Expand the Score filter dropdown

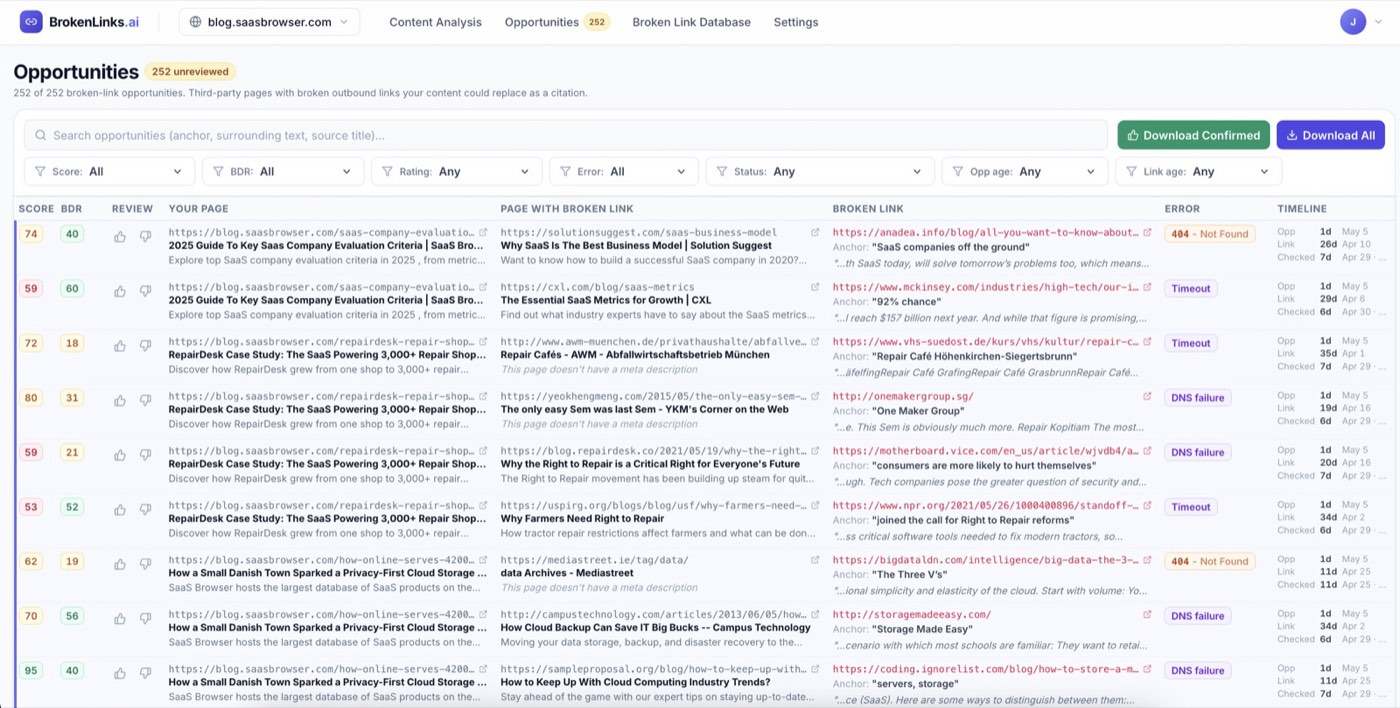(x=109, y=172)
